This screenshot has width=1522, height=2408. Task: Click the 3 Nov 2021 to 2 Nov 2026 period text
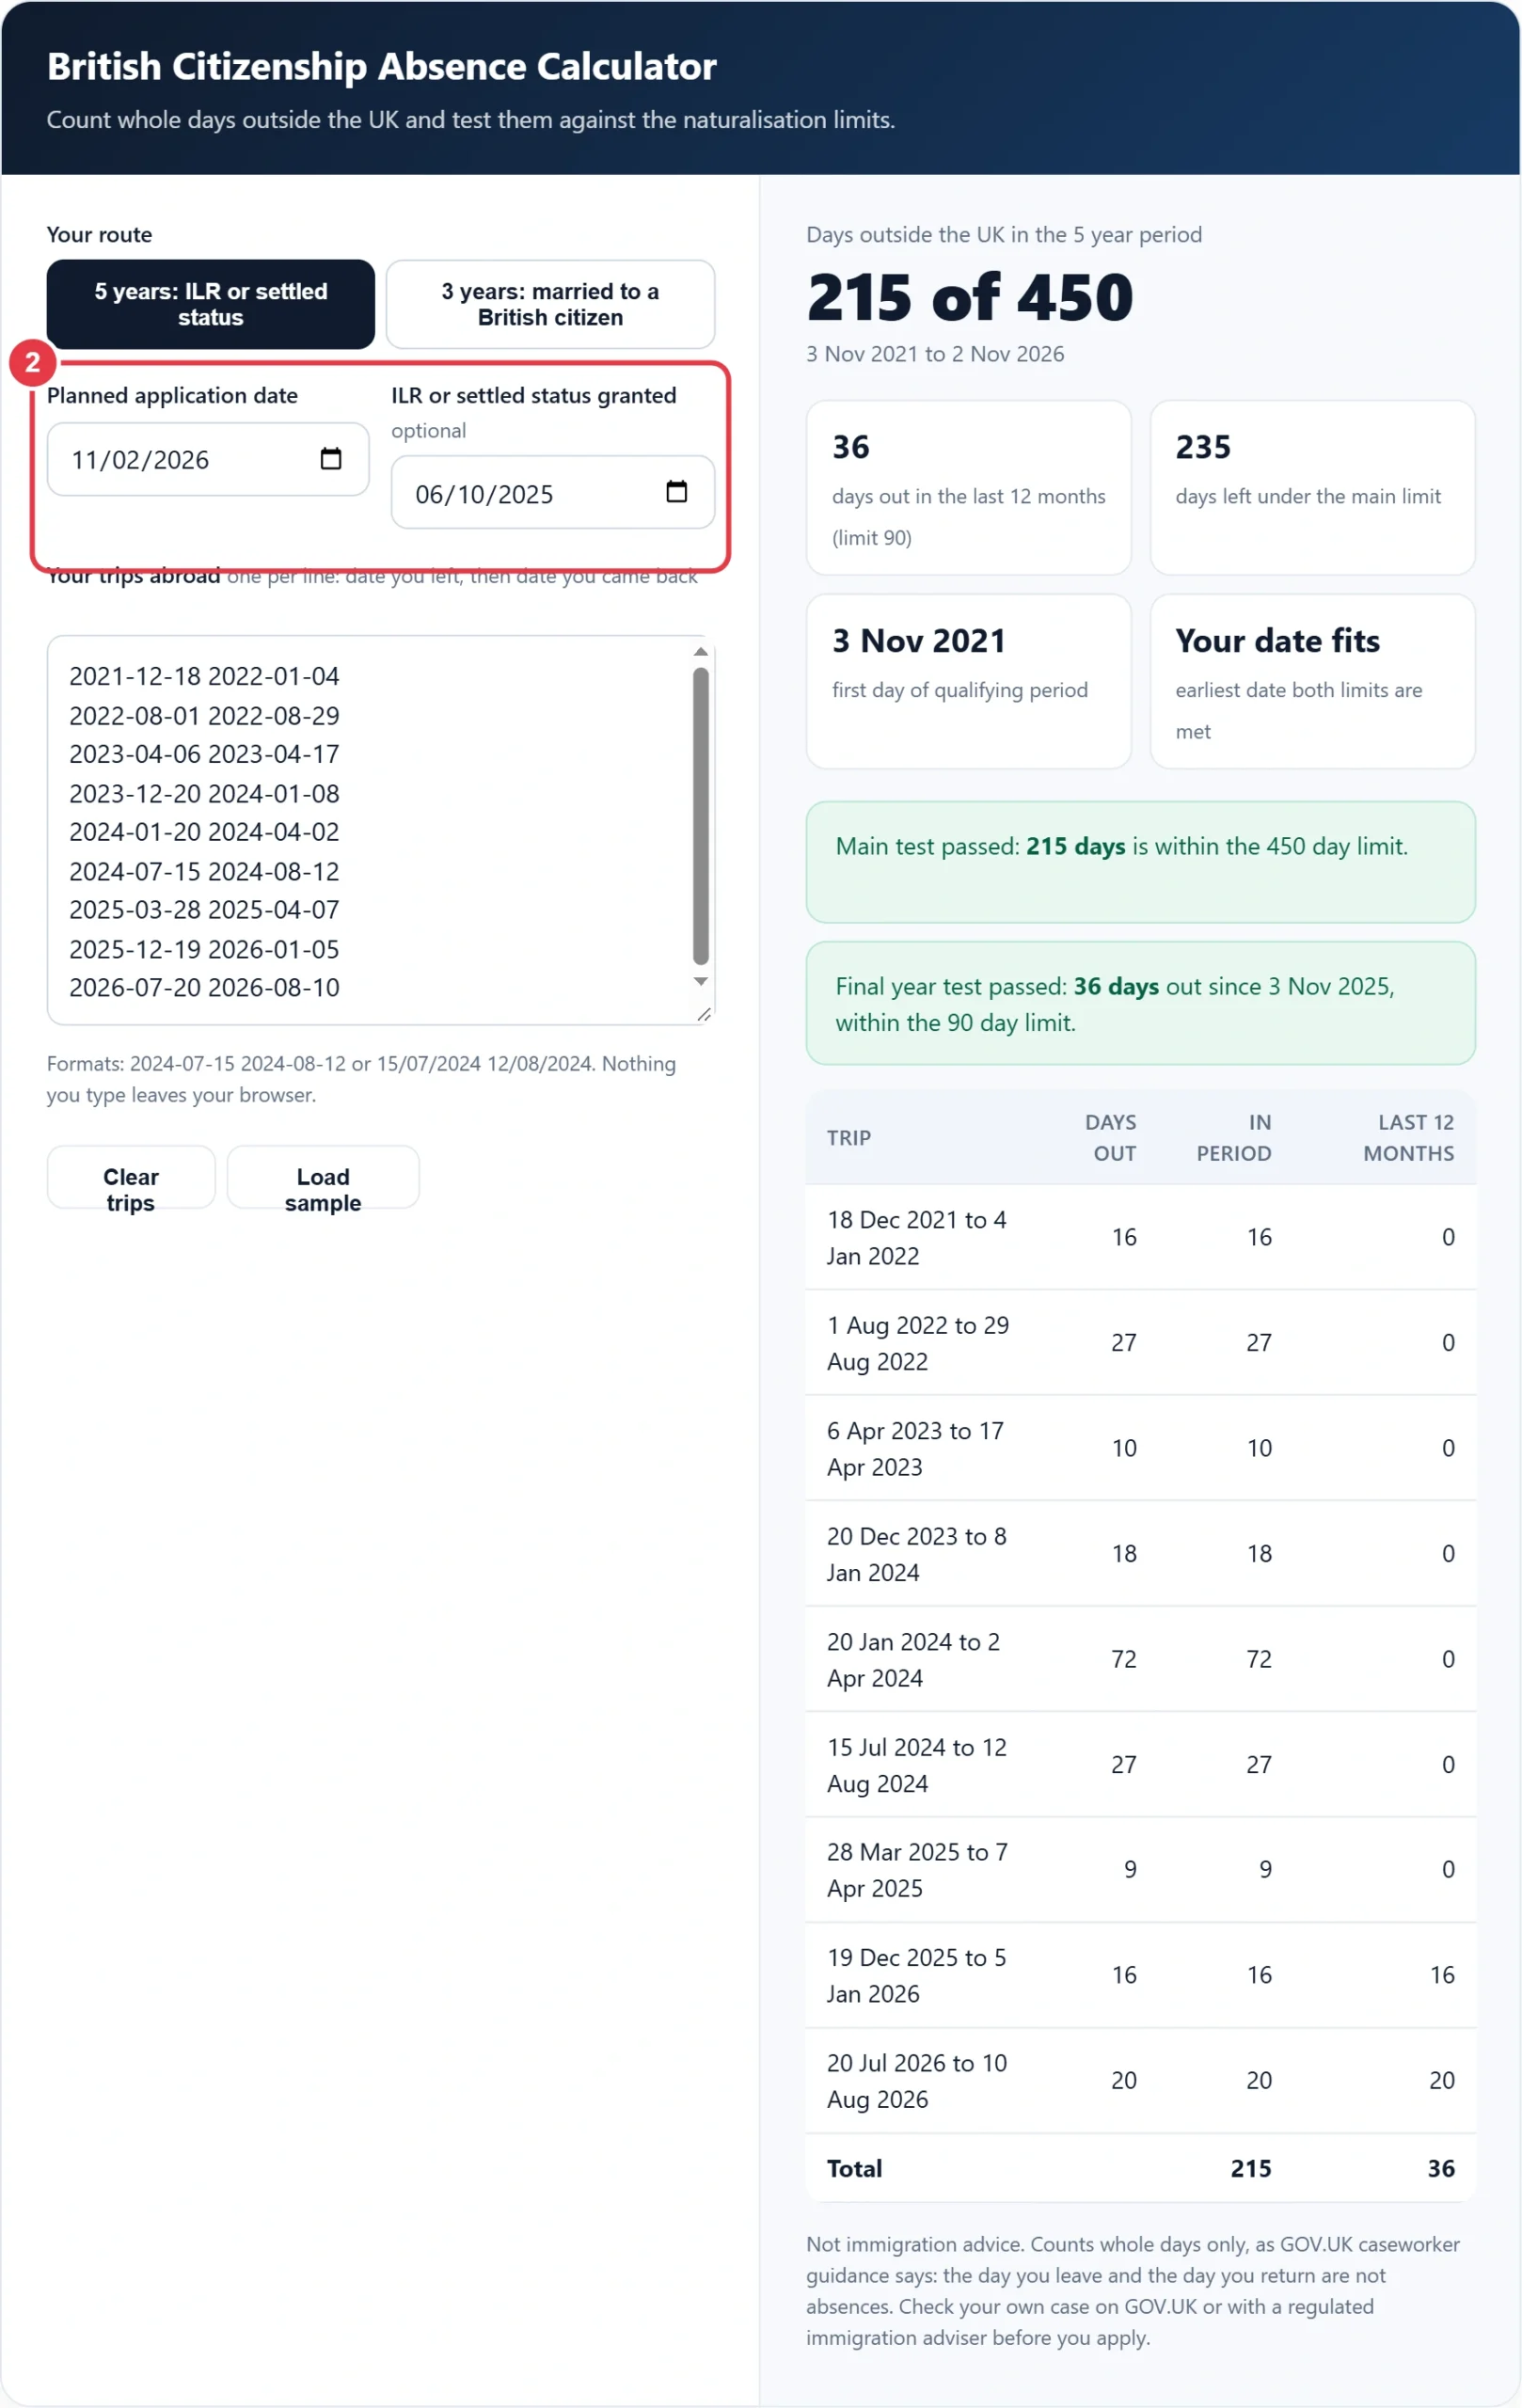click(935, 354)
